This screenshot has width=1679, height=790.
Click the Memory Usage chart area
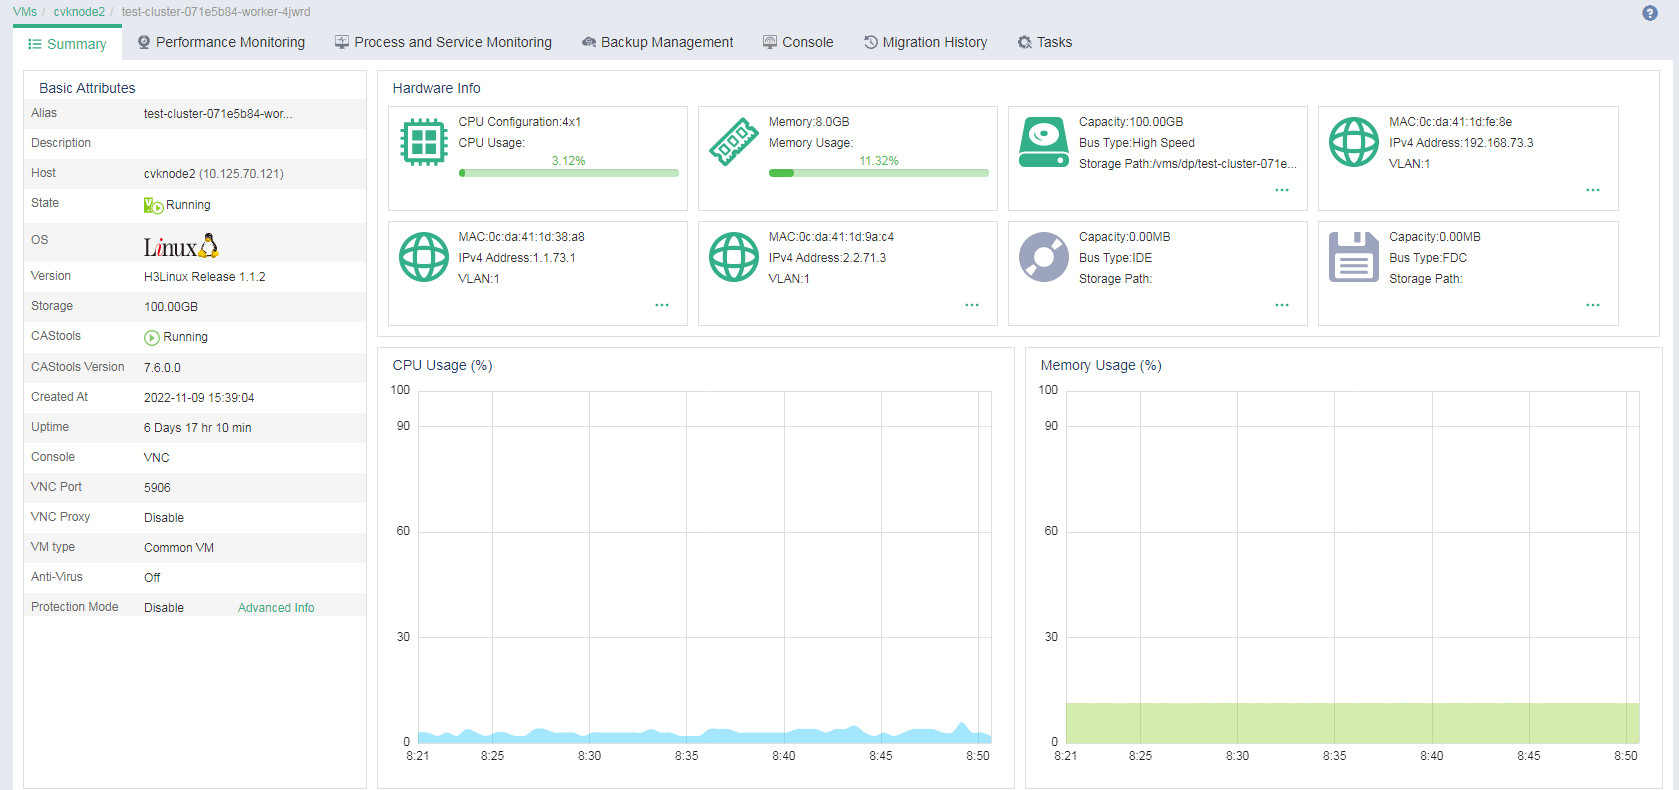1353,567
